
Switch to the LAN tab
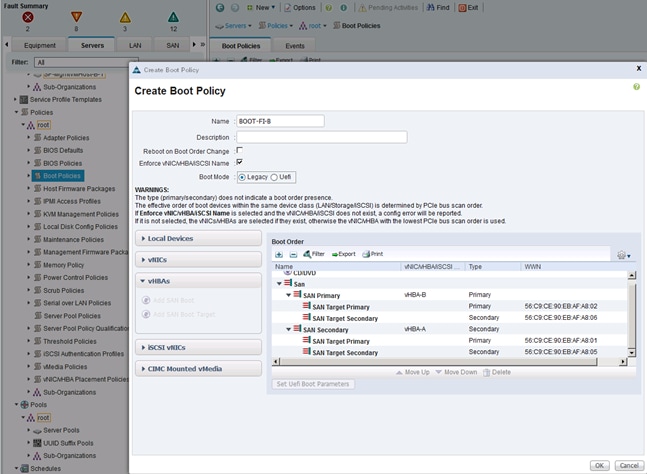coord(135,45)
